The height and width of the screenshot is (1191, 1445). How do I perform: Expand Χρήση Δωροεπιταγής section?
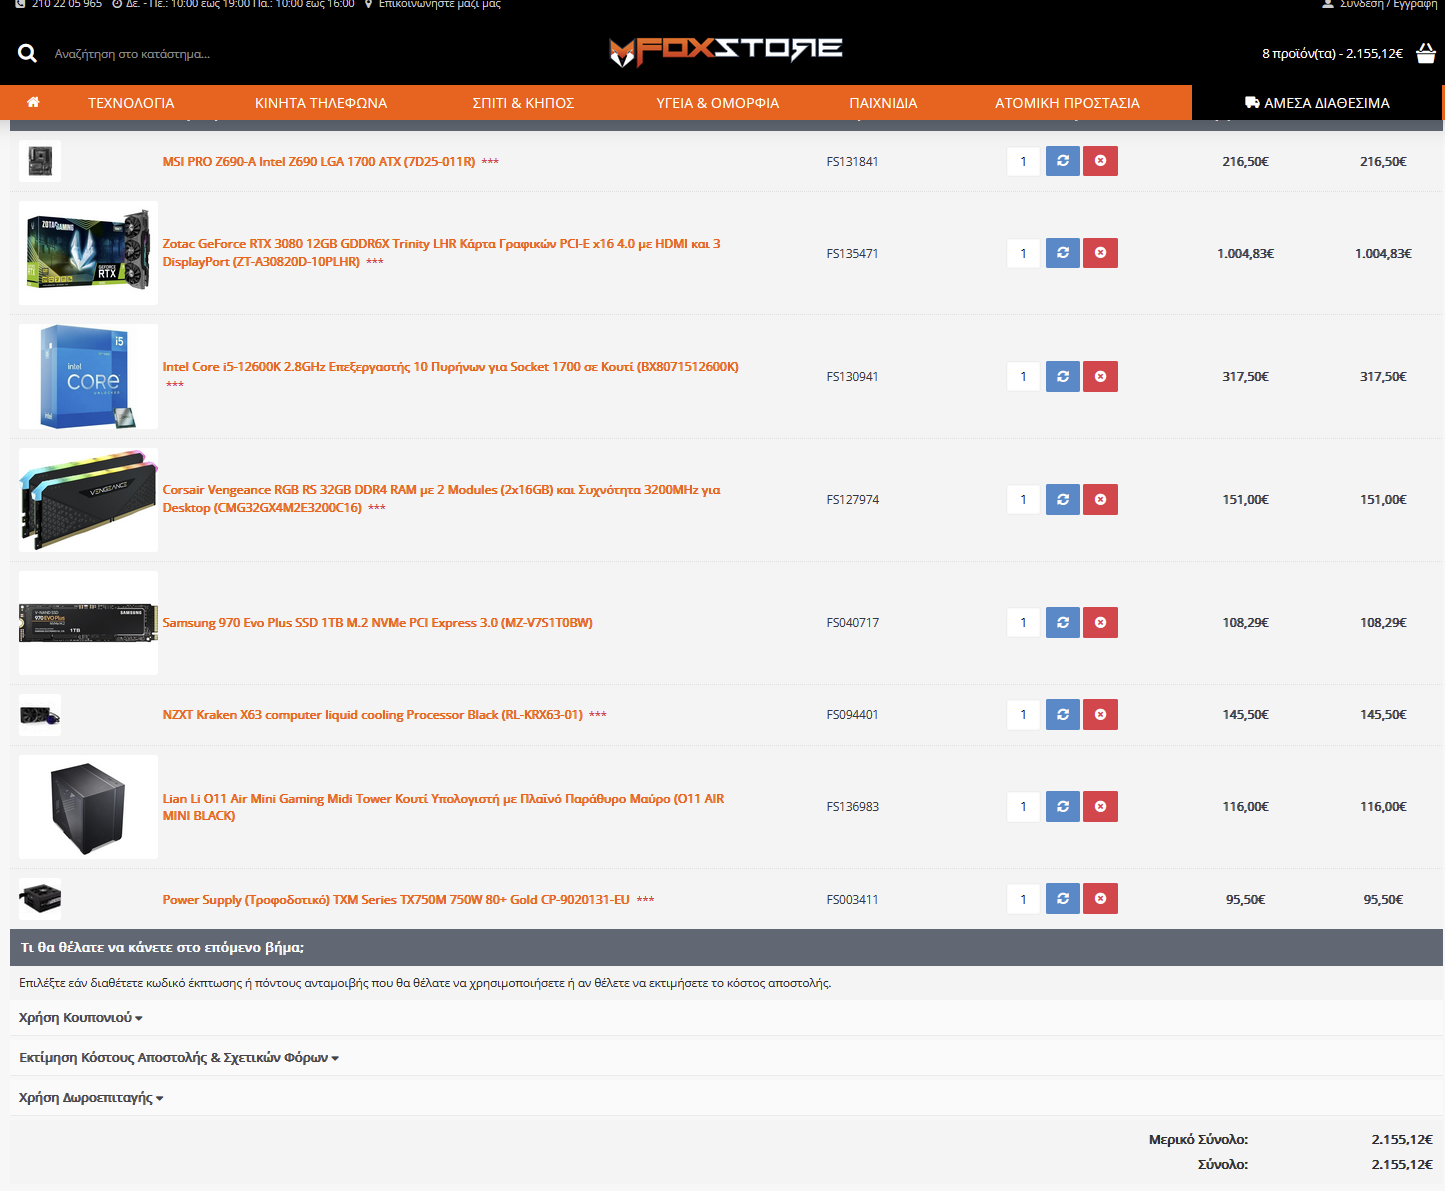[91, 1097]
